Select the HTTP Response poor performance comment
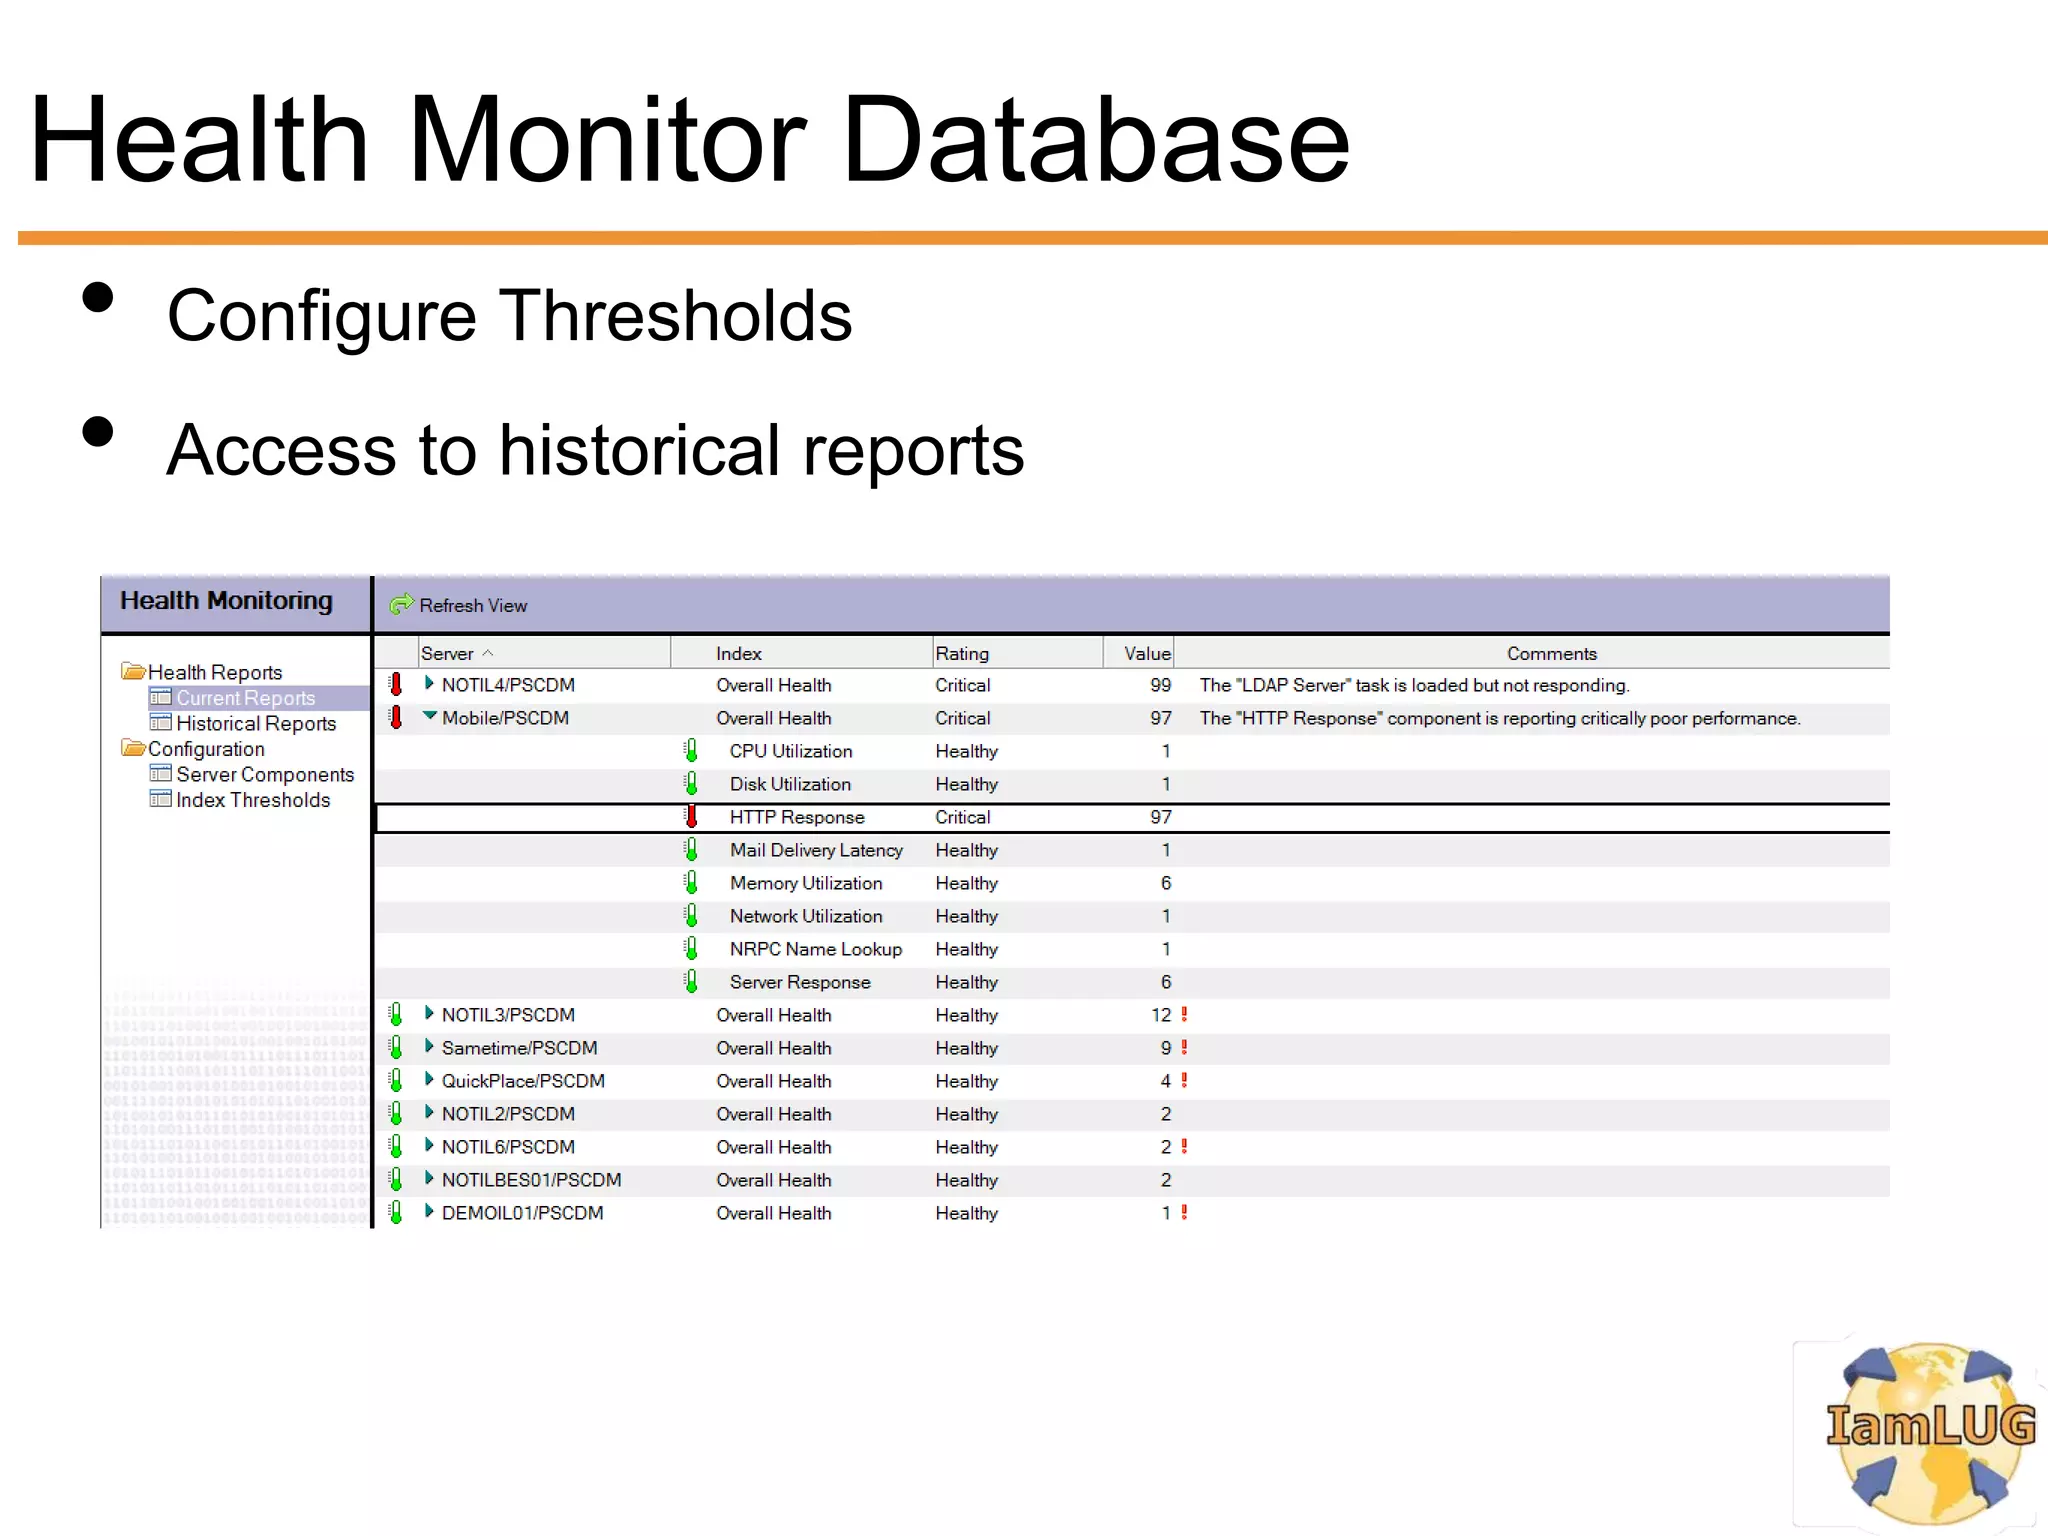 (x=1500, y=718)
